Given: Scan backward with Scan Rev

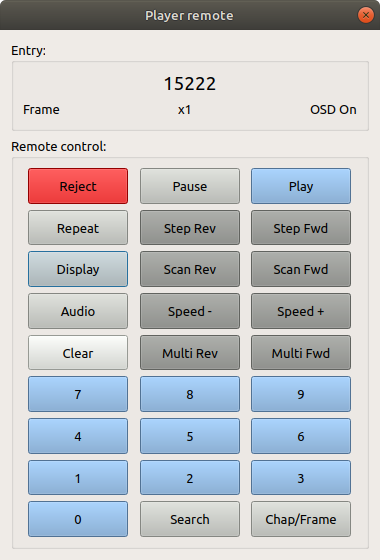Looking at the screenshot, I should pyautogui.click(x=190, y=269).
